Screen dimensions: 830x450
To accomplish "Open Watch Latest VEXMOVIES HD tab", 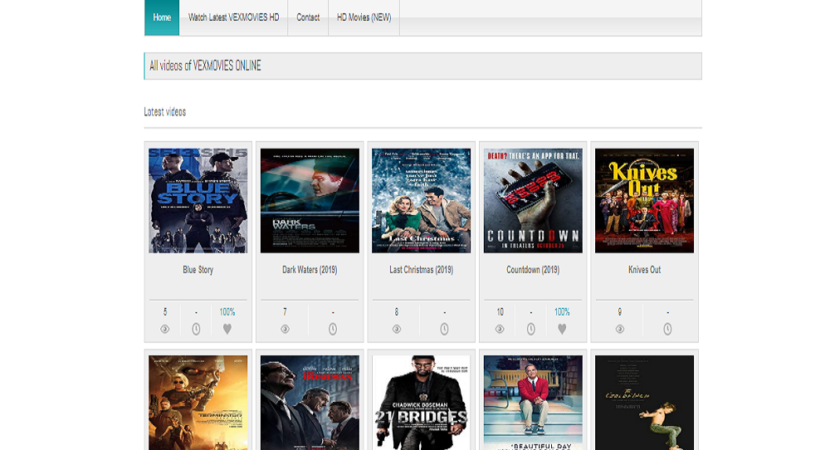I will click(x=233, y=17).
